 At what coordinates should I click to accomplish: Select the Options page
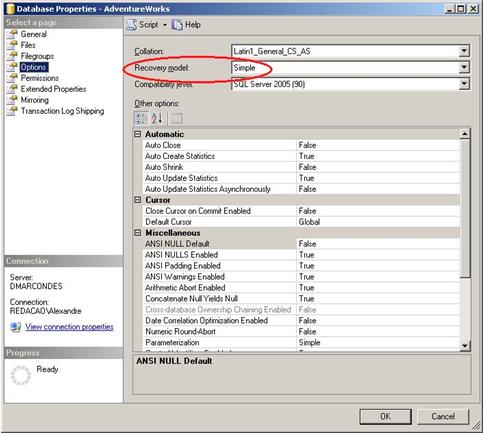(x=33, y=67)
